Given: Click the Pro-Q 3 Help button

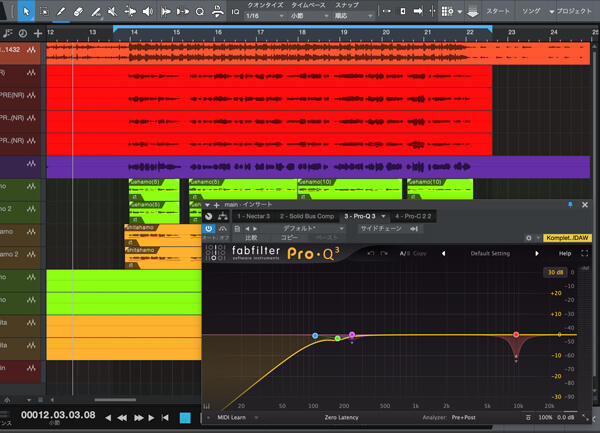Looking at the screenshot, I should 565,253.
